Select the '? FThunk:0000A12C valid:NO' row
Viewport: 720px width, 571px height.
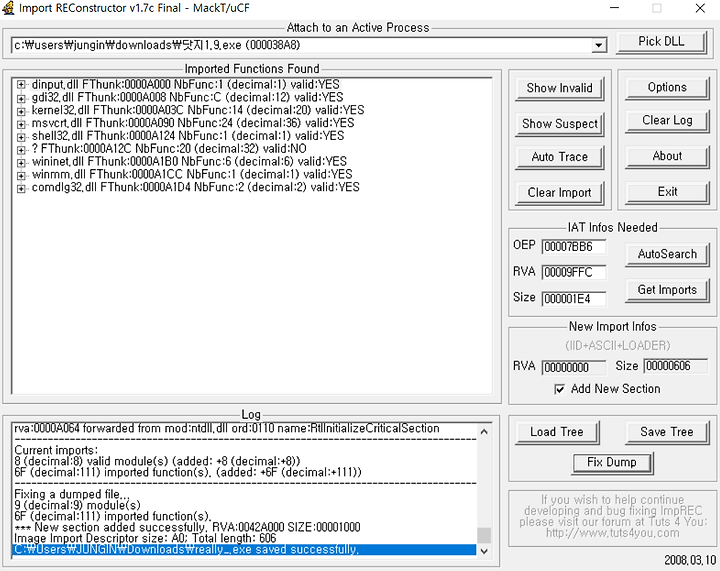tap(169, 149)
